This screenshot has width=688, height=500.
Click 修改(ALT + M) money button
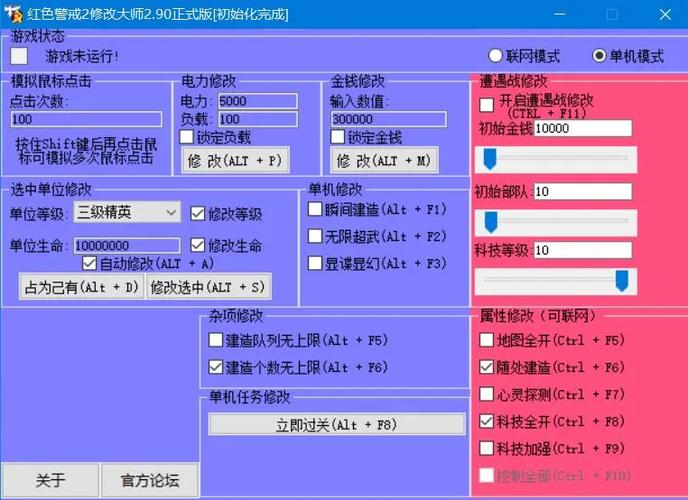384,161
